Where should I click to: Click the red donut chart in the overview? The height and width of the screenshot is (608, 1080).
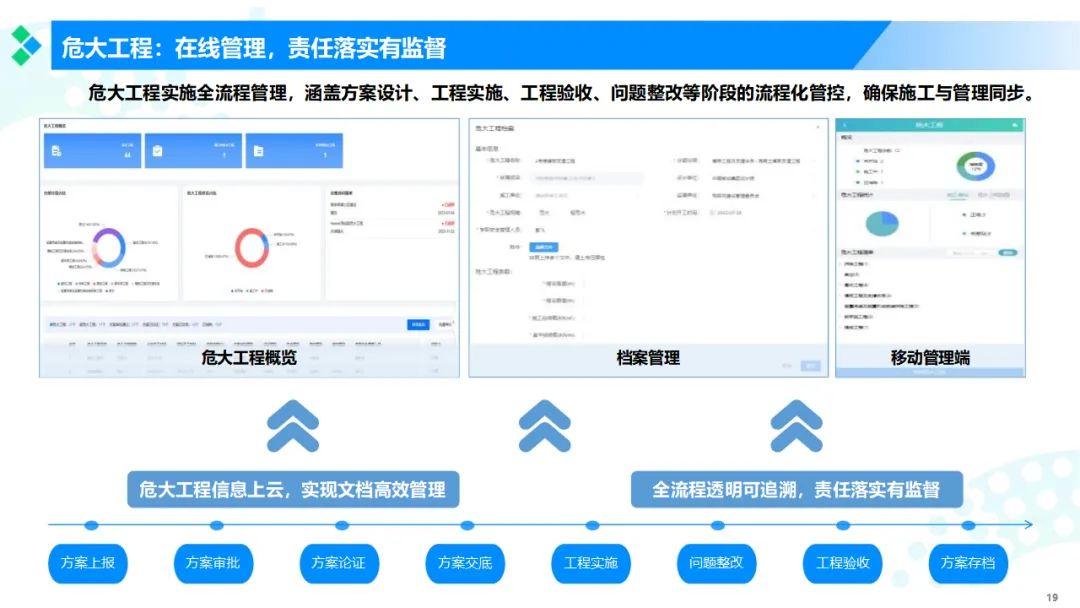pyautogui.click(x=251, y=247)
